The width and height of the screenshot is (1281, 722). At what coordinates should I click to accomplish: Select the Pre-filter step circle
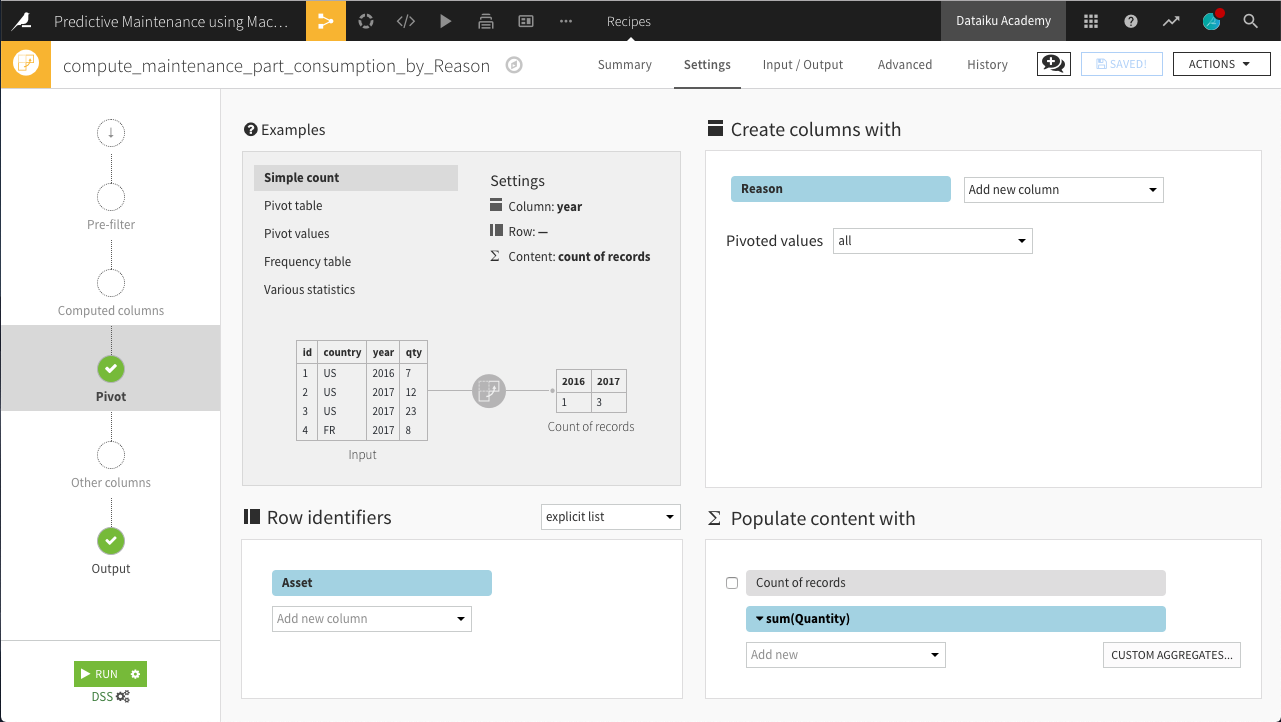coord(111,197)
